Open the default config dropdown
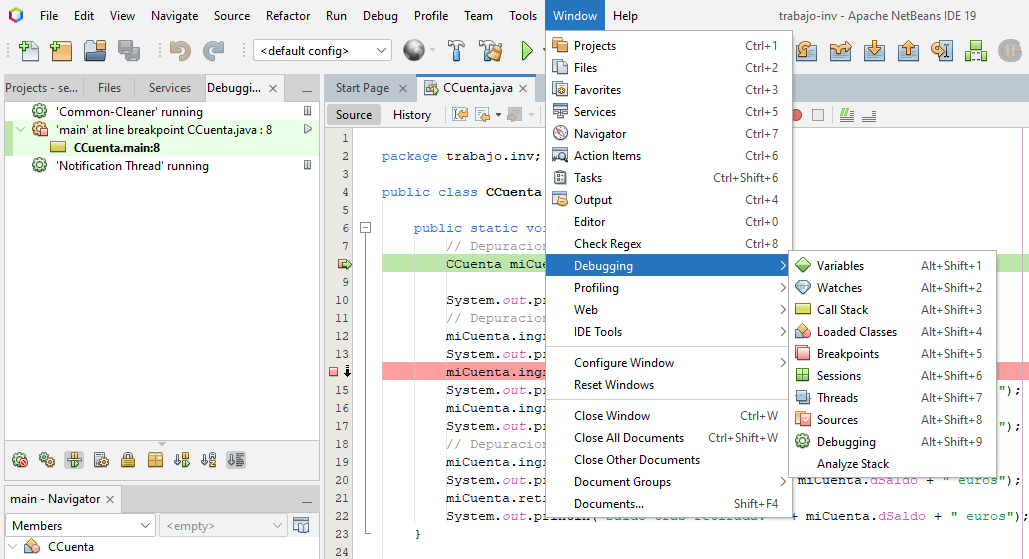 [x=322, y=50]
